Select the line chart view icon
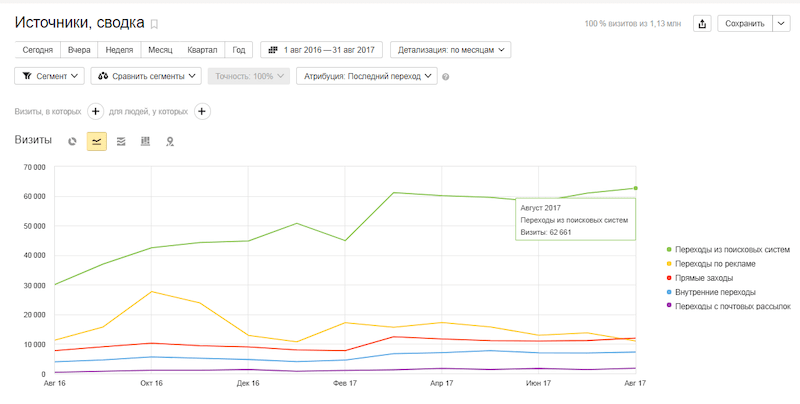The image size is (800, 404). tap(97, 142)
